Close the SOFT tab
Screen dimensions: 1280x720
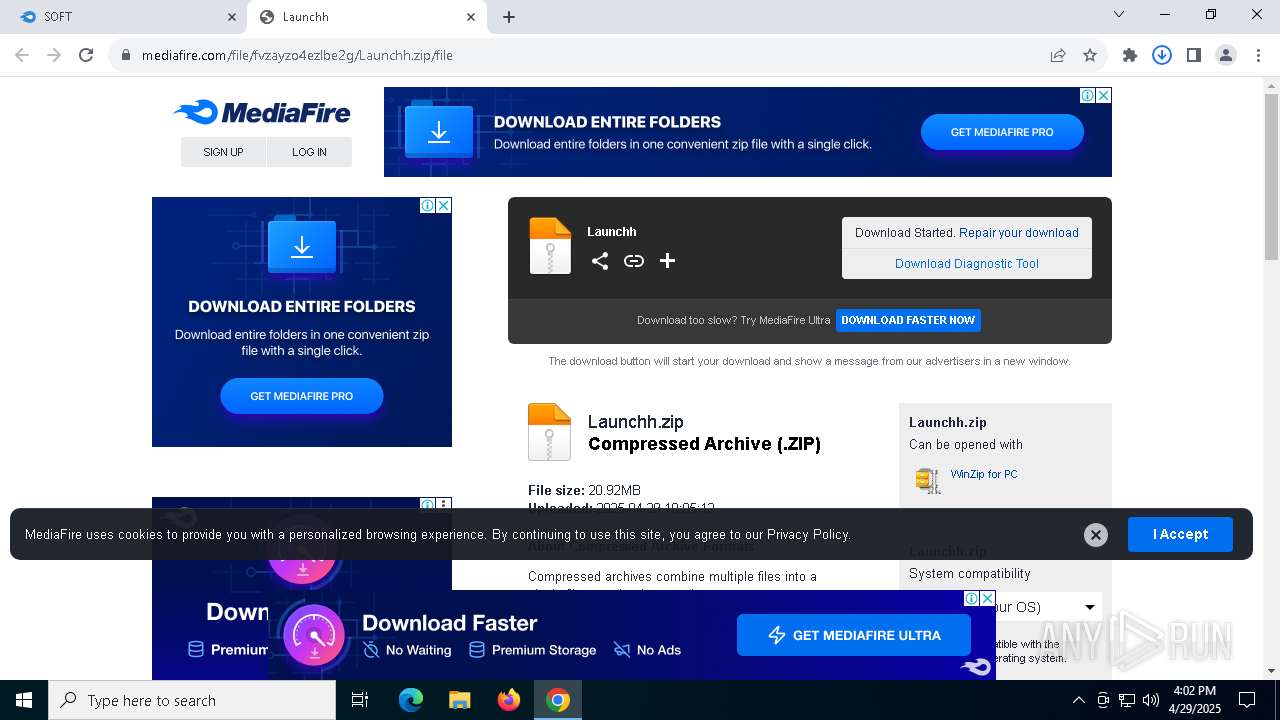pos(232,17)
